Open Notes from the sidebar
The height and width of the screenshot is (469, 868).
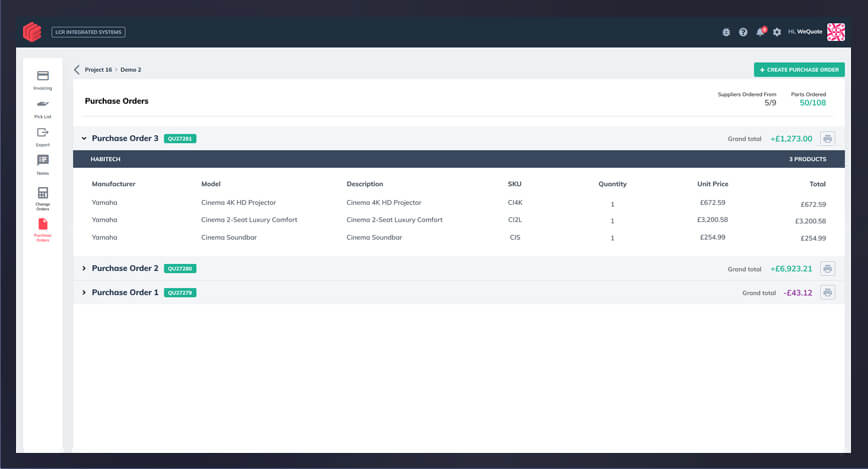tap(42, 163)
